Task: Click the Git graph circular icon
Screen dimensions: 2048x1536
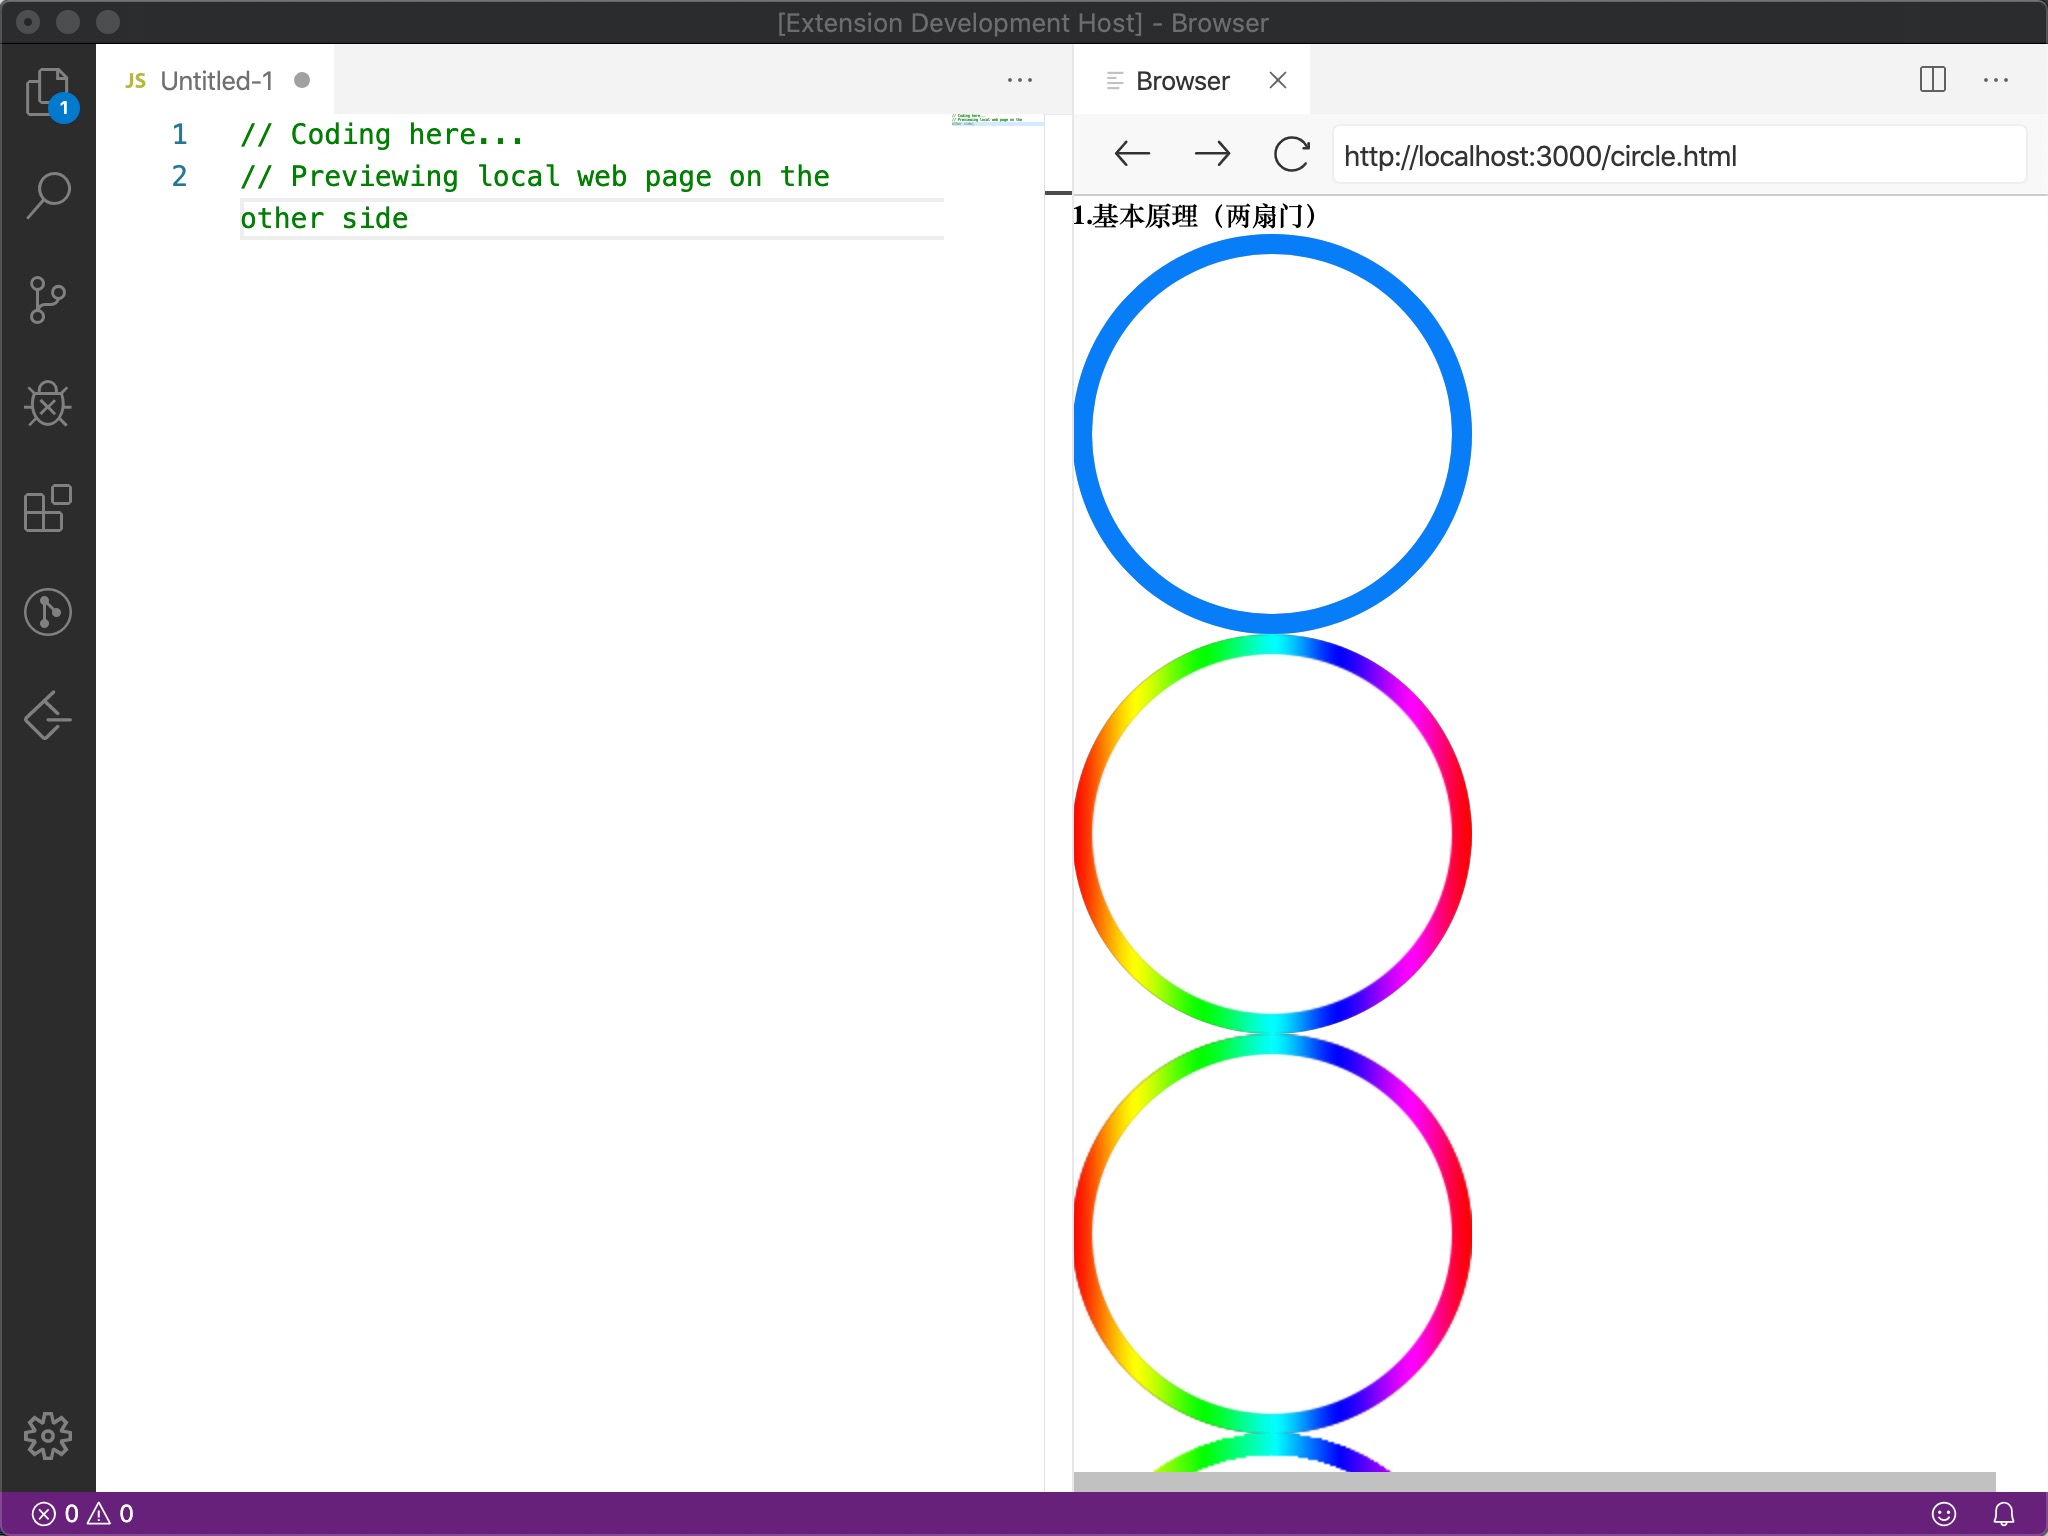Action: 47,612
